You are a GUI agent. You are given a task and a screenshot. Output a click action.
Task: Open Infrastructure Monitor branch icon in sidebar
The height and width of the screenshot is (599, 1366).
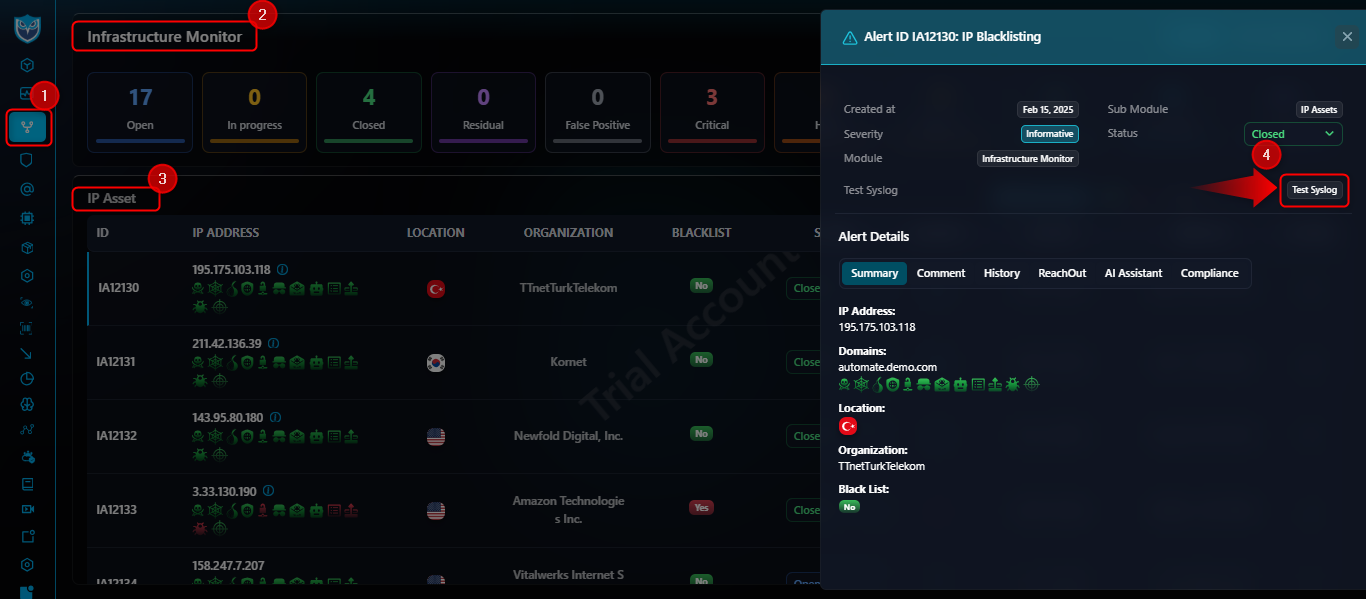(x=27, y=127)
